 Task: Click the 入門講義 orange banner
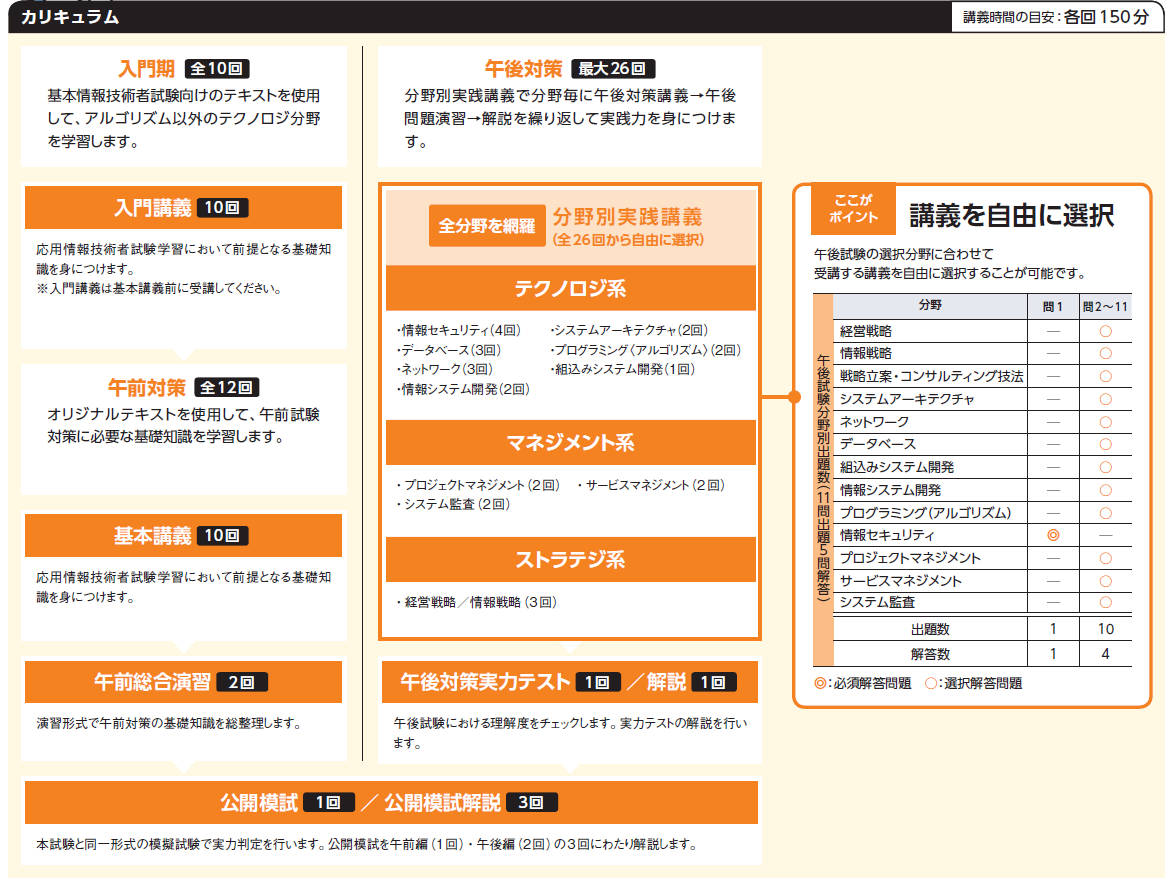(x=182, y=208)
